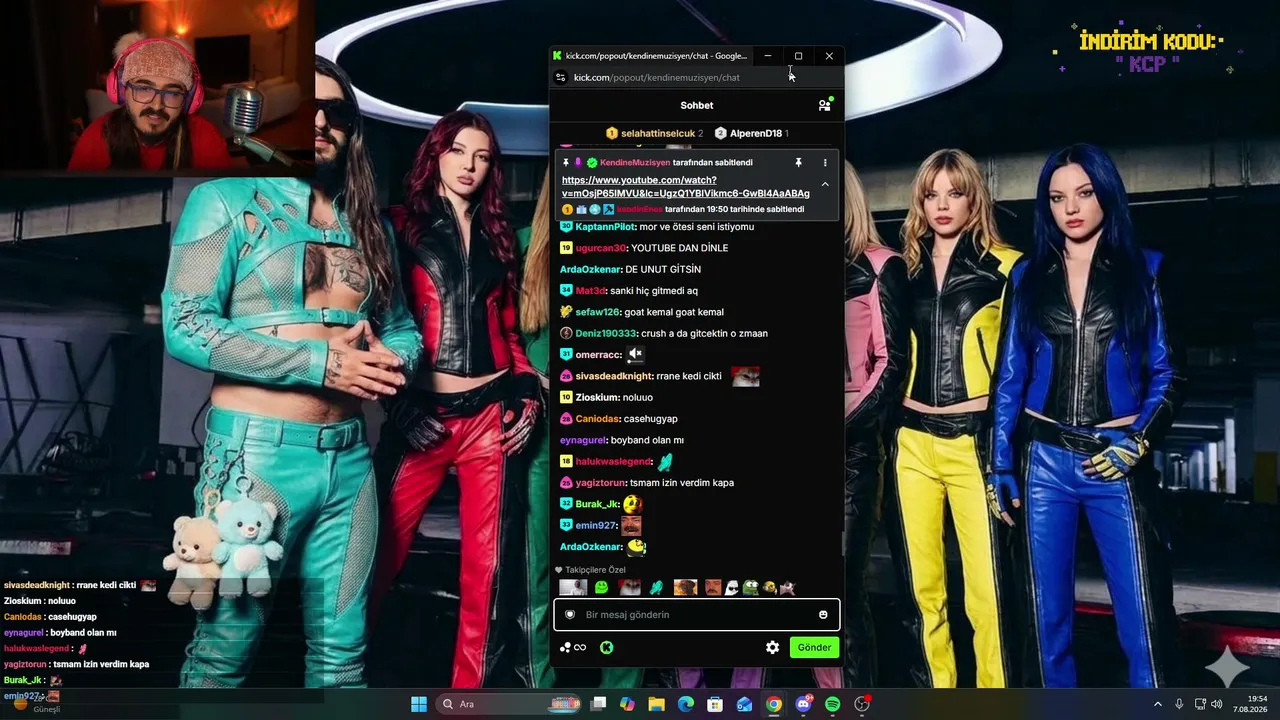1280x720 pixels.
Task: Click username Zioskium in Kick chat window
Action: [x=597, y=398]
